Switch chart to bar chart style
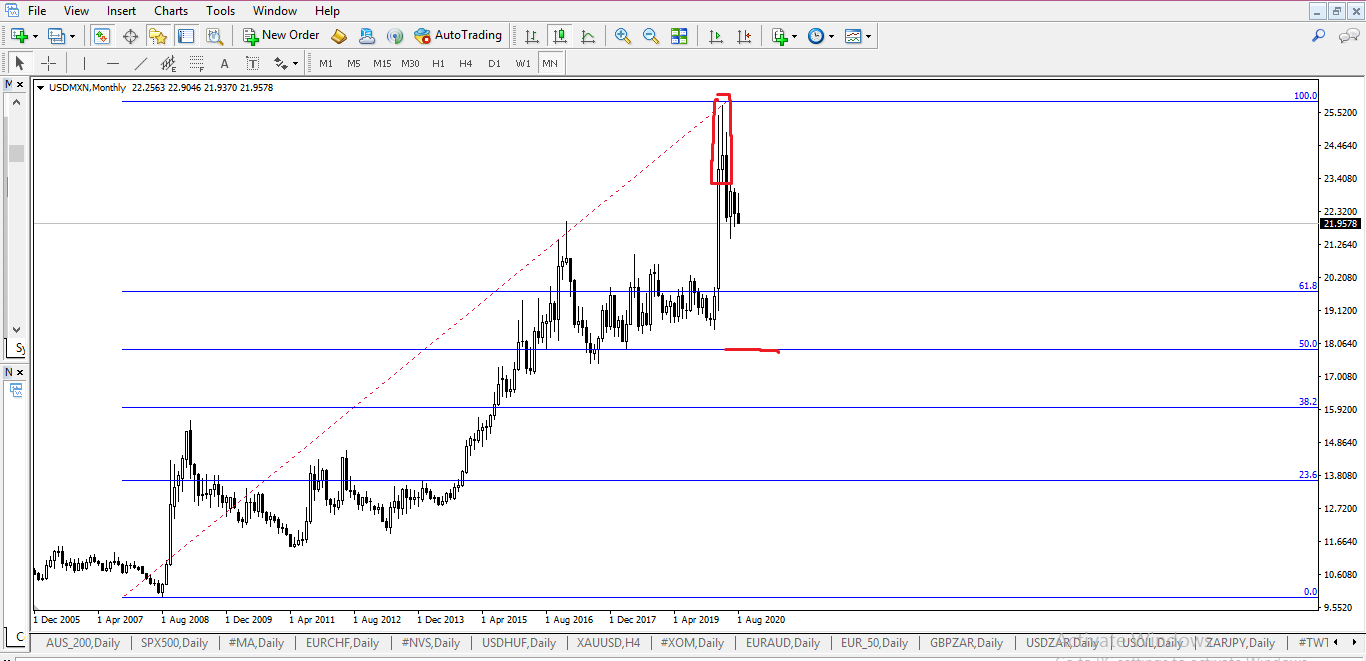 [532, 36]
